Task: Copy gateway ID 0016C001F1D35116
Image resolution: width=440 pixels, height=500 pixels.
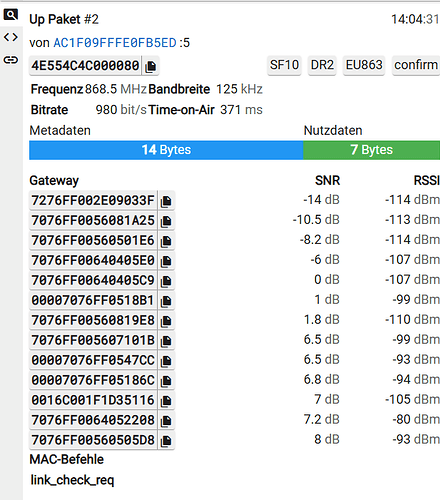Action: [x=166, y=401]
